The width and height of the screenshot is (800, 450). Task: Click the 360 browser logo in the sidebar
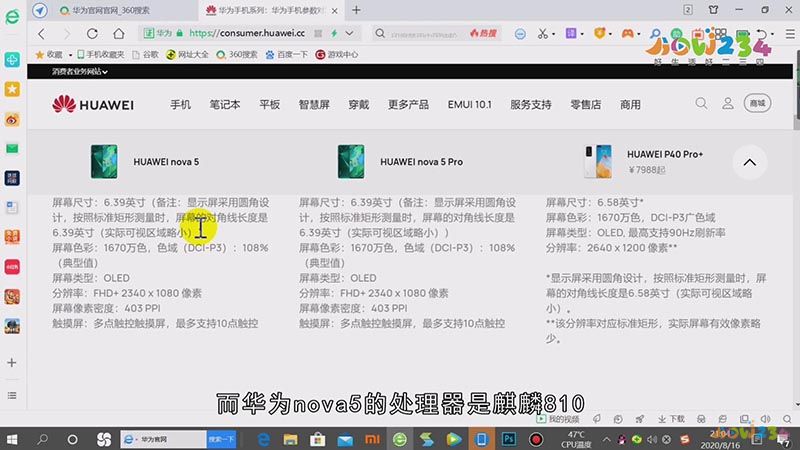click(x=12, y=17)
